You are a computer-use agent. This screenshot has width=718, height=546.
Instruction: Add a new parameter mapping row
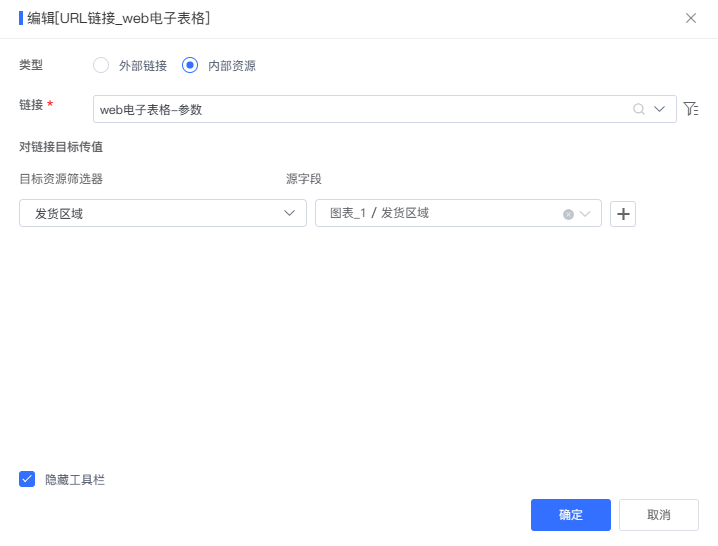click(x=623, y=214)
